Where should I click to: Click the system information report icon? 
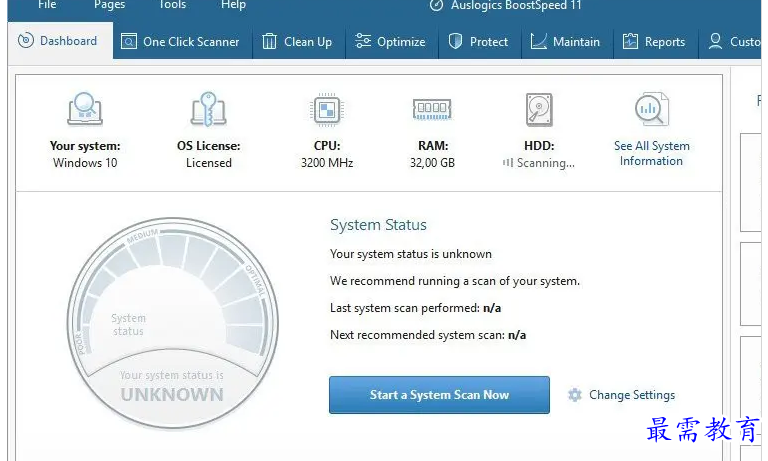point(651,109)
